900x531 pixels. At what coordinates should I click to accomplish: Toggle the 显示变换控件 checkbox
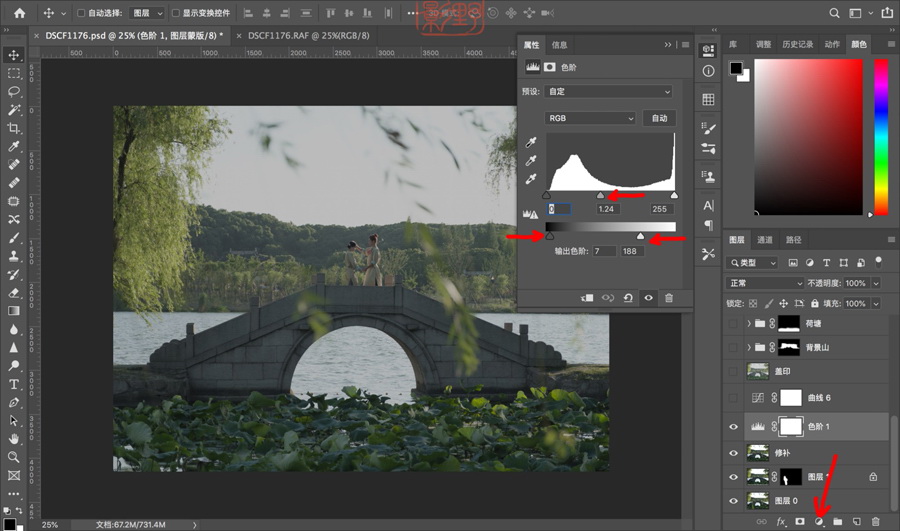pos(176,13)
